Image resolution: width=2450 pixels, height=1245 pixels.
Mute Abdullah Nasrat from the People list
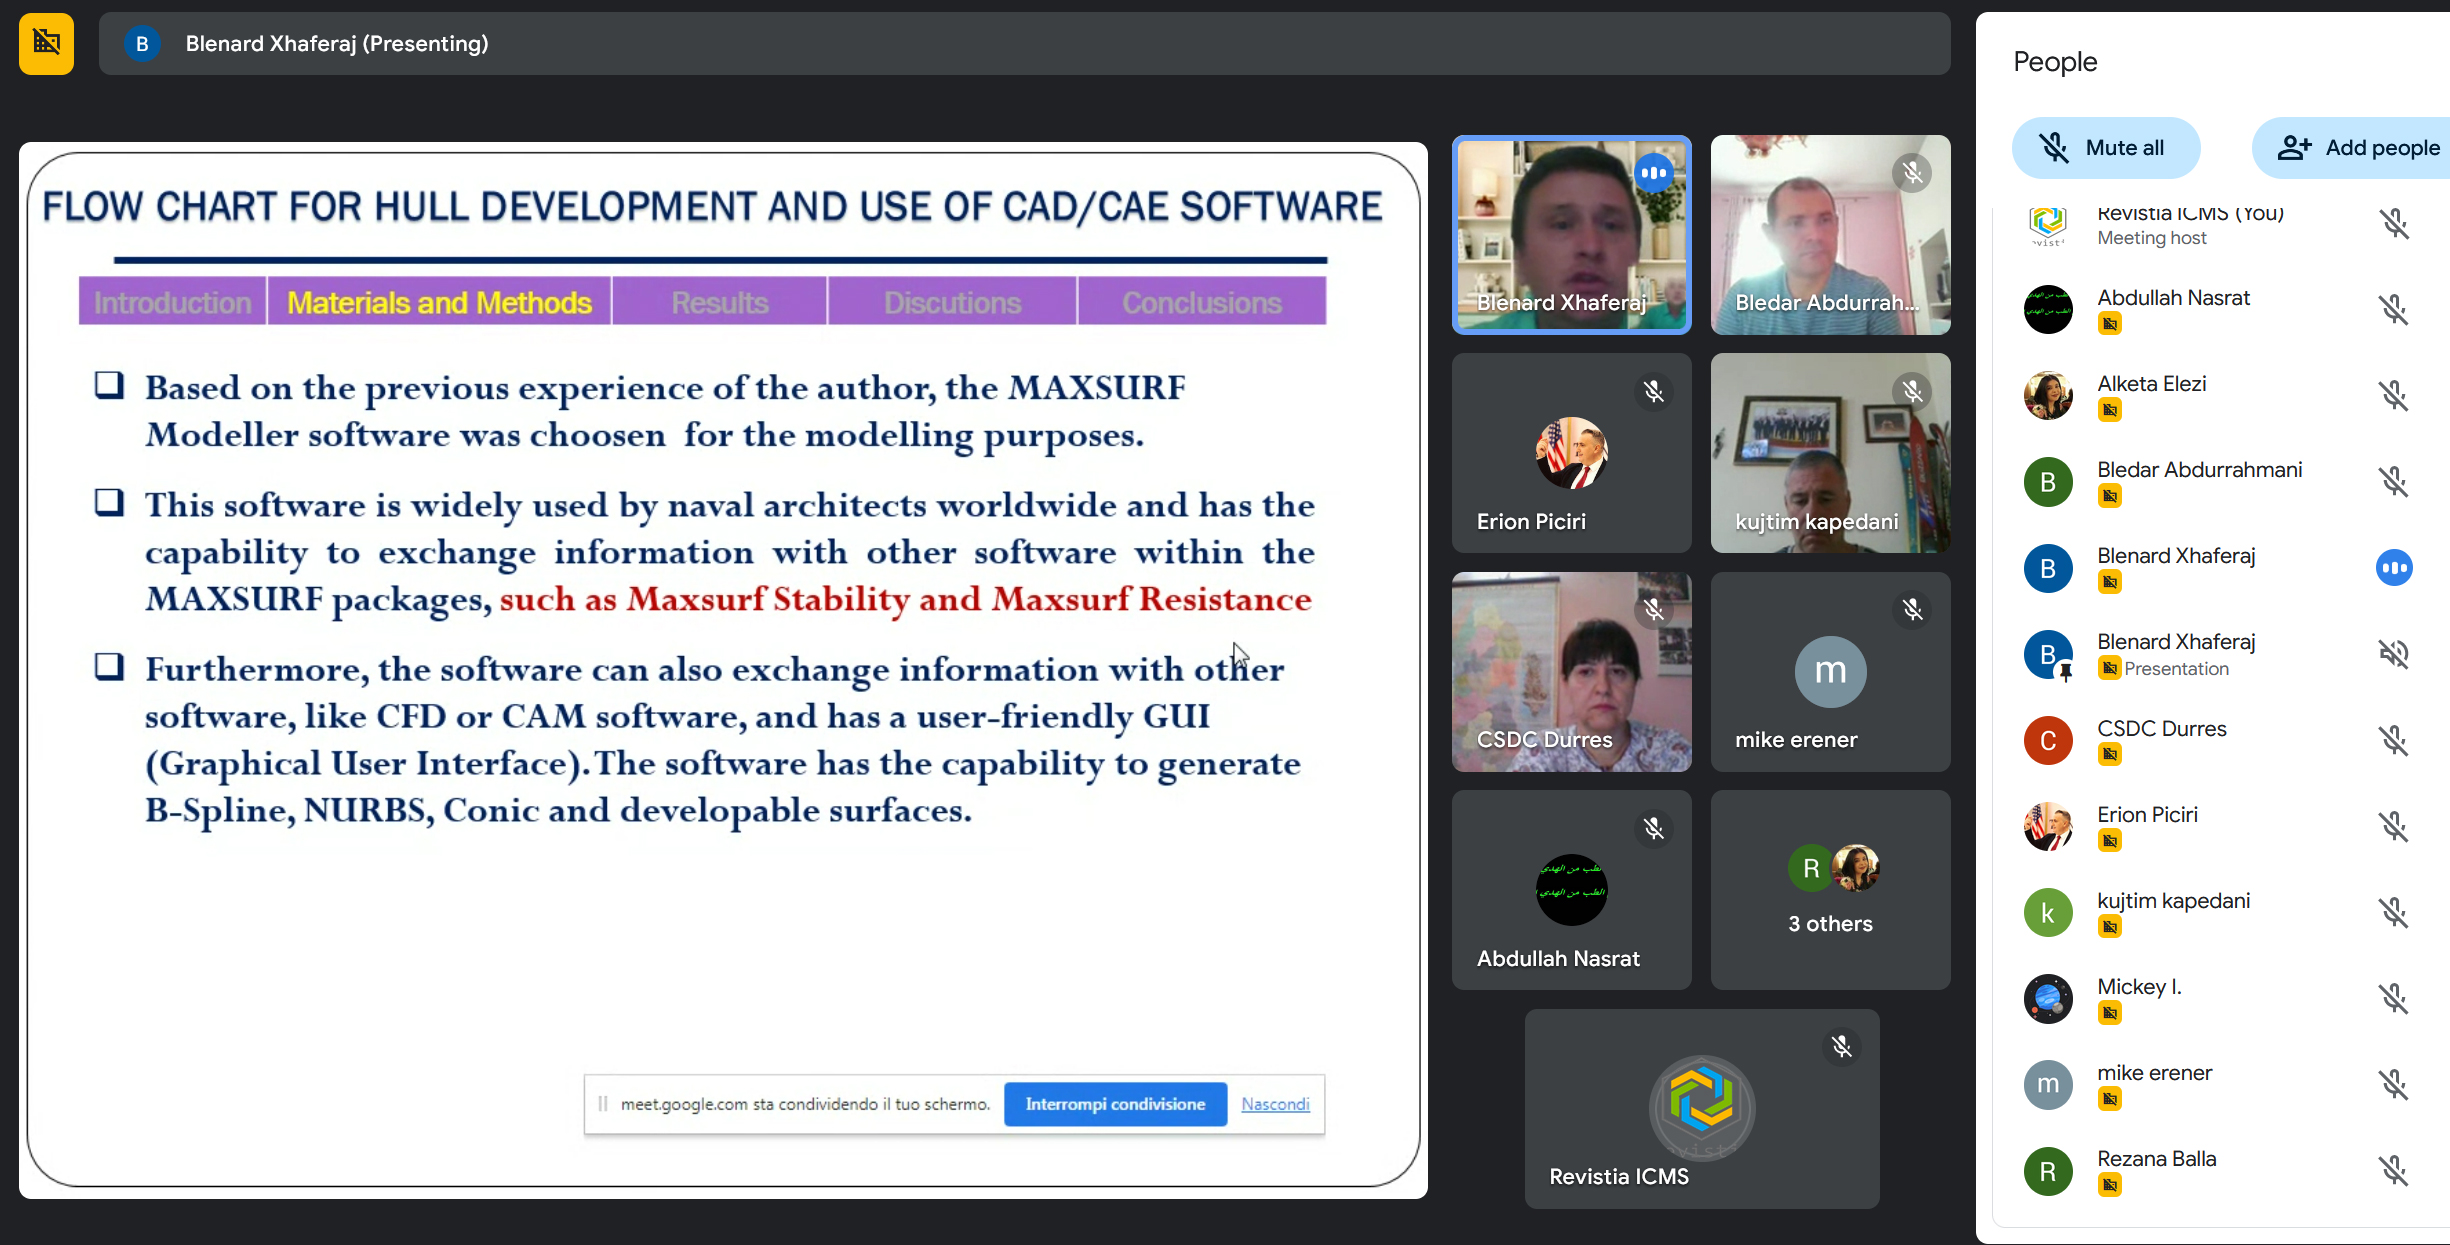(2393, 309)
